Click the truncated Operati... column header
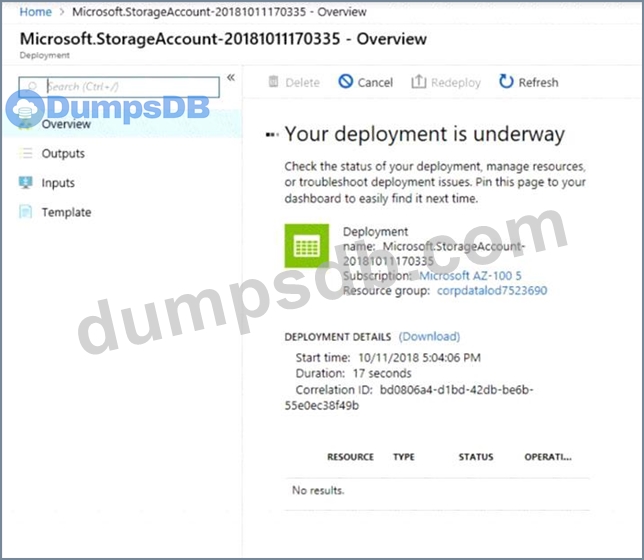The width and height of the screenshot is (644, 560). click(548, 457)
